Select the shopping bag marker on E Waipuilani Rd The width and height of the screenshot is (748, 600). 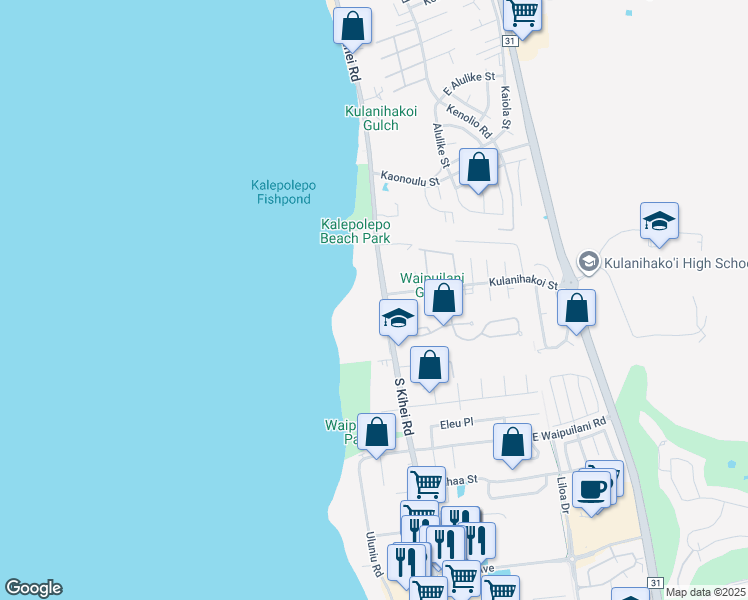[513, 442]
